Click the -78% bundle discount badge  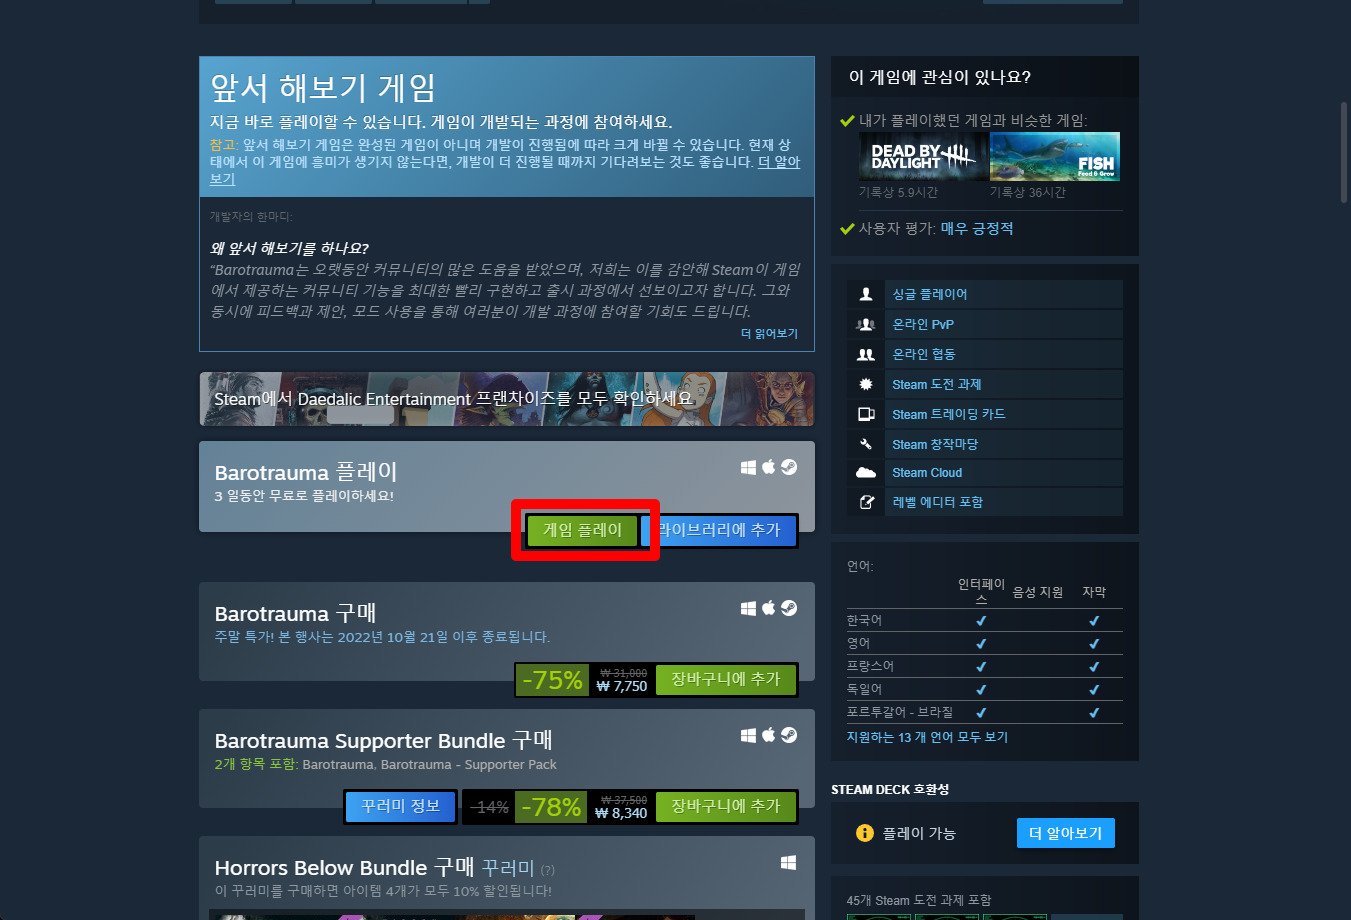click(x=552, y=807)
